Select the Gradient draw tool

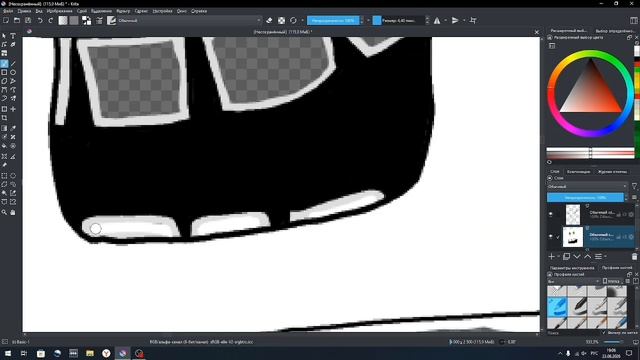4,128
